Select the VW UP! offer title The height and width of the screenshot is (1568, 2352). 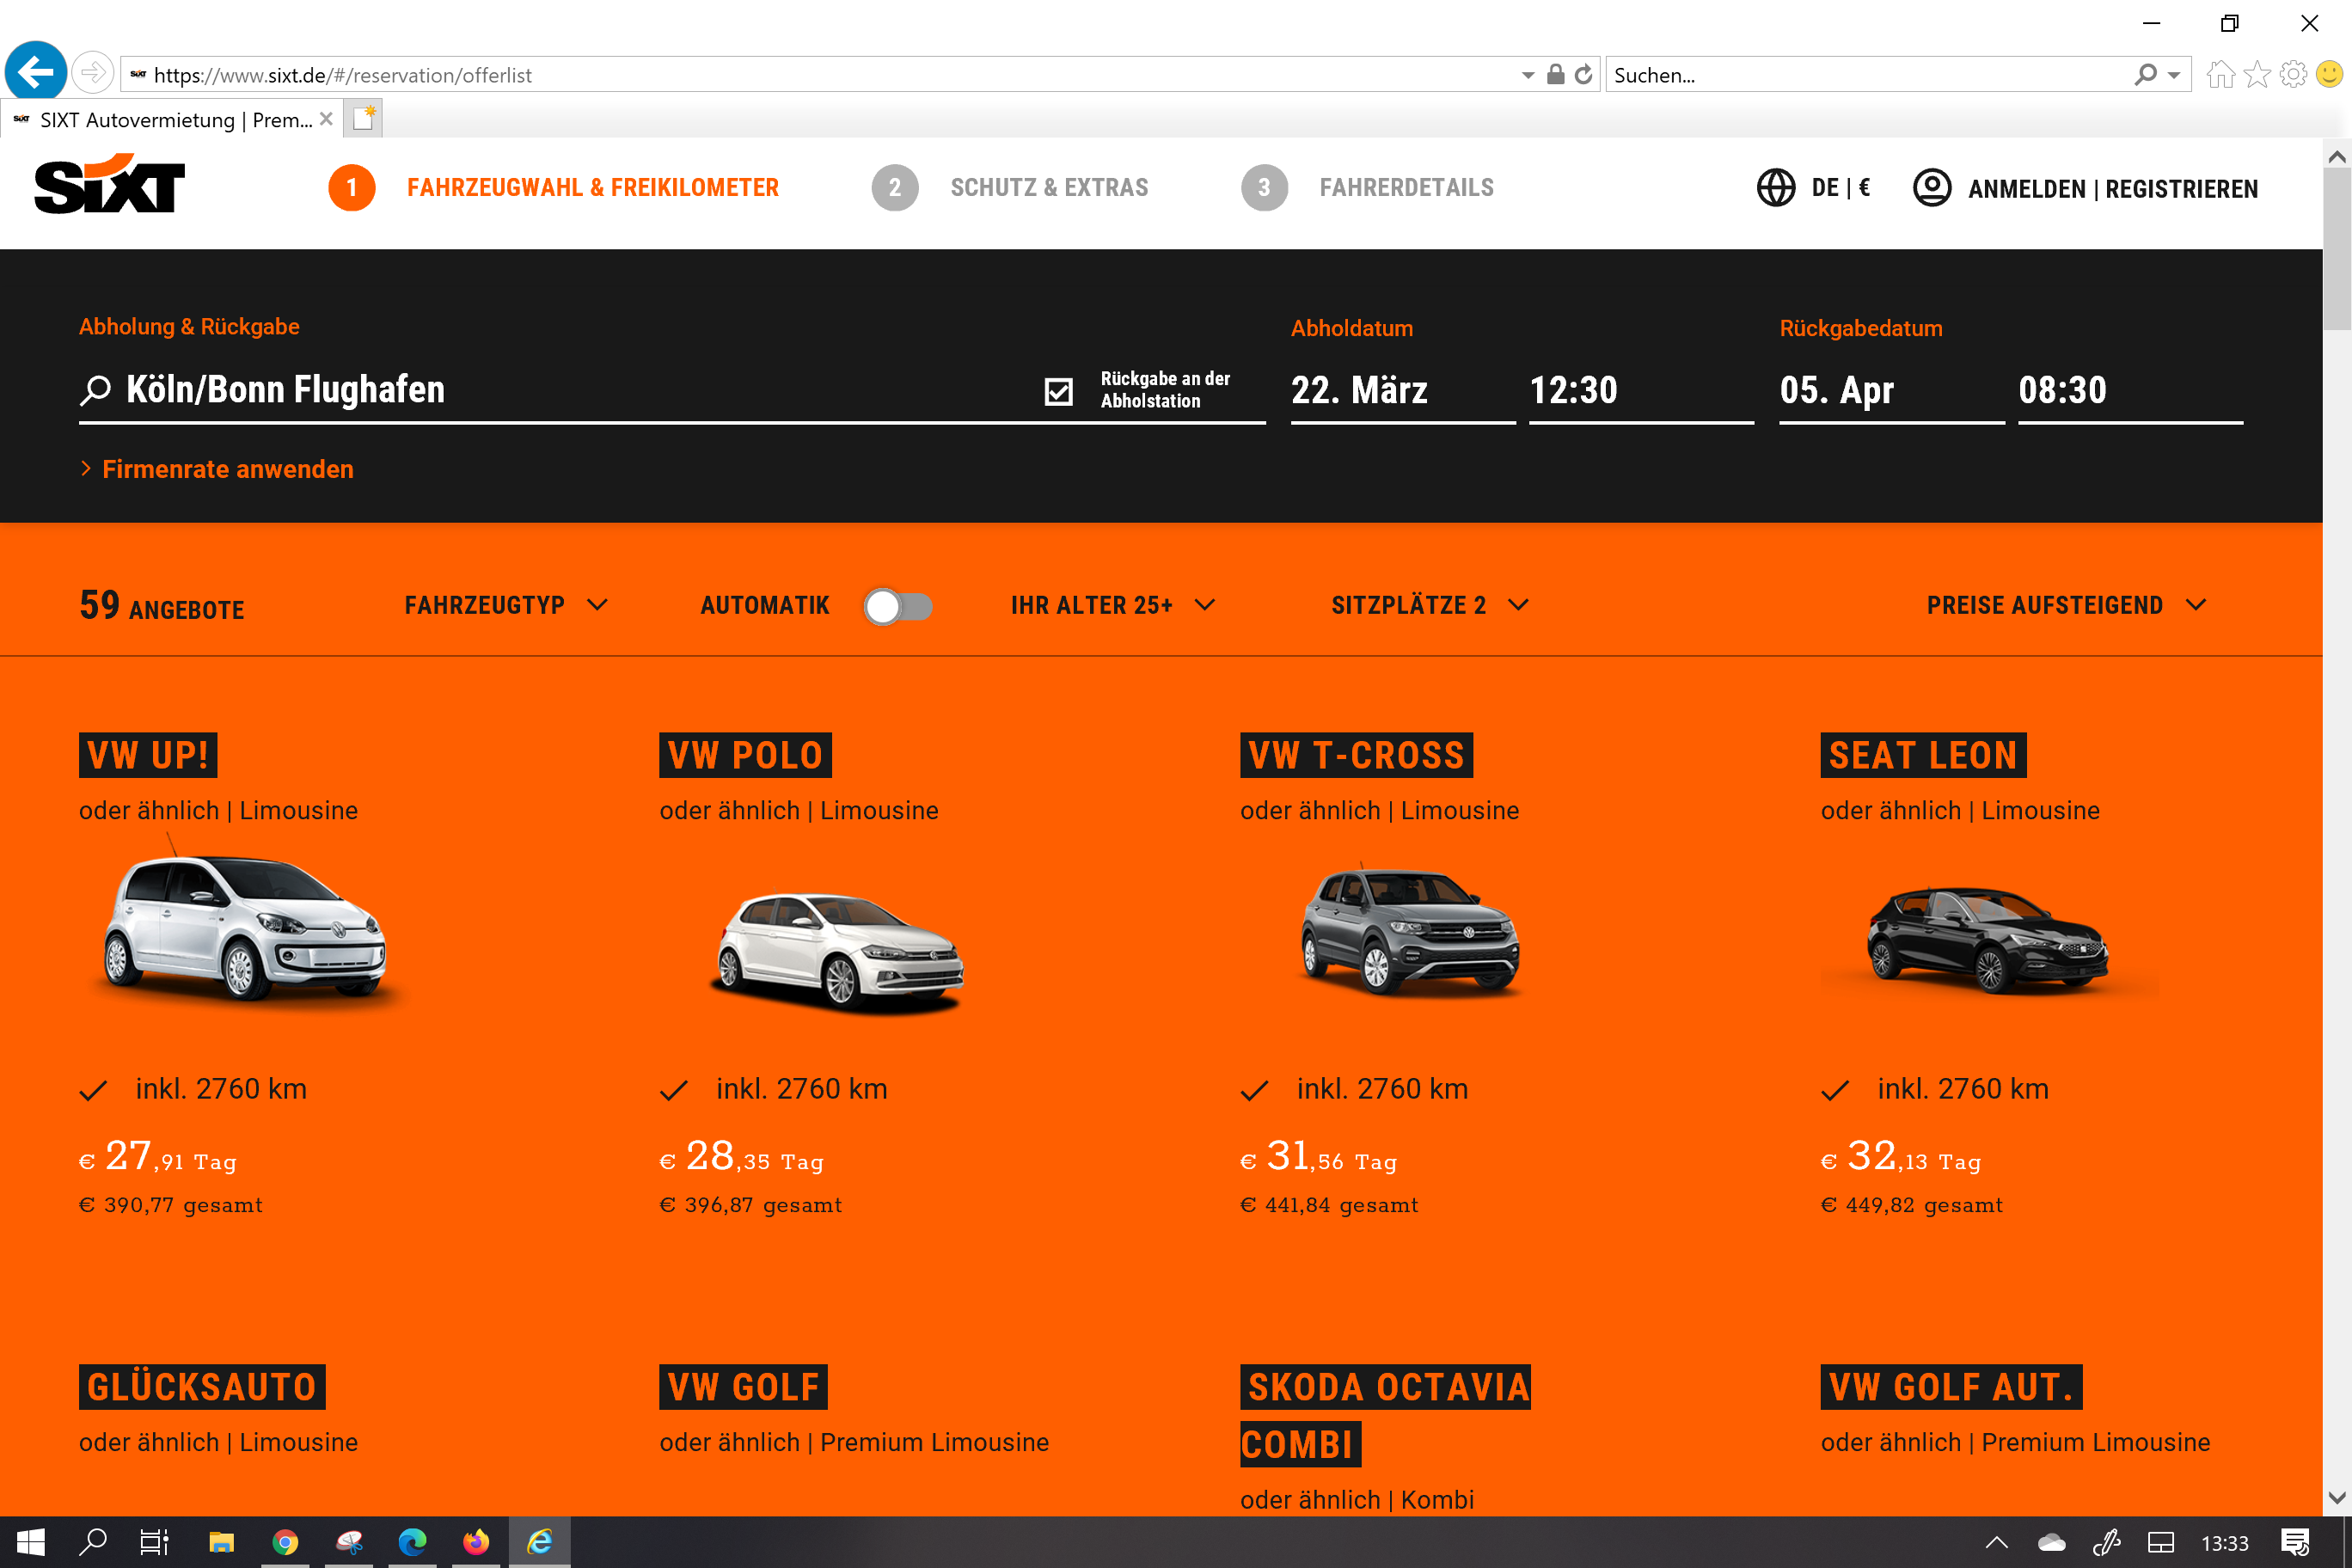(148, 755)
